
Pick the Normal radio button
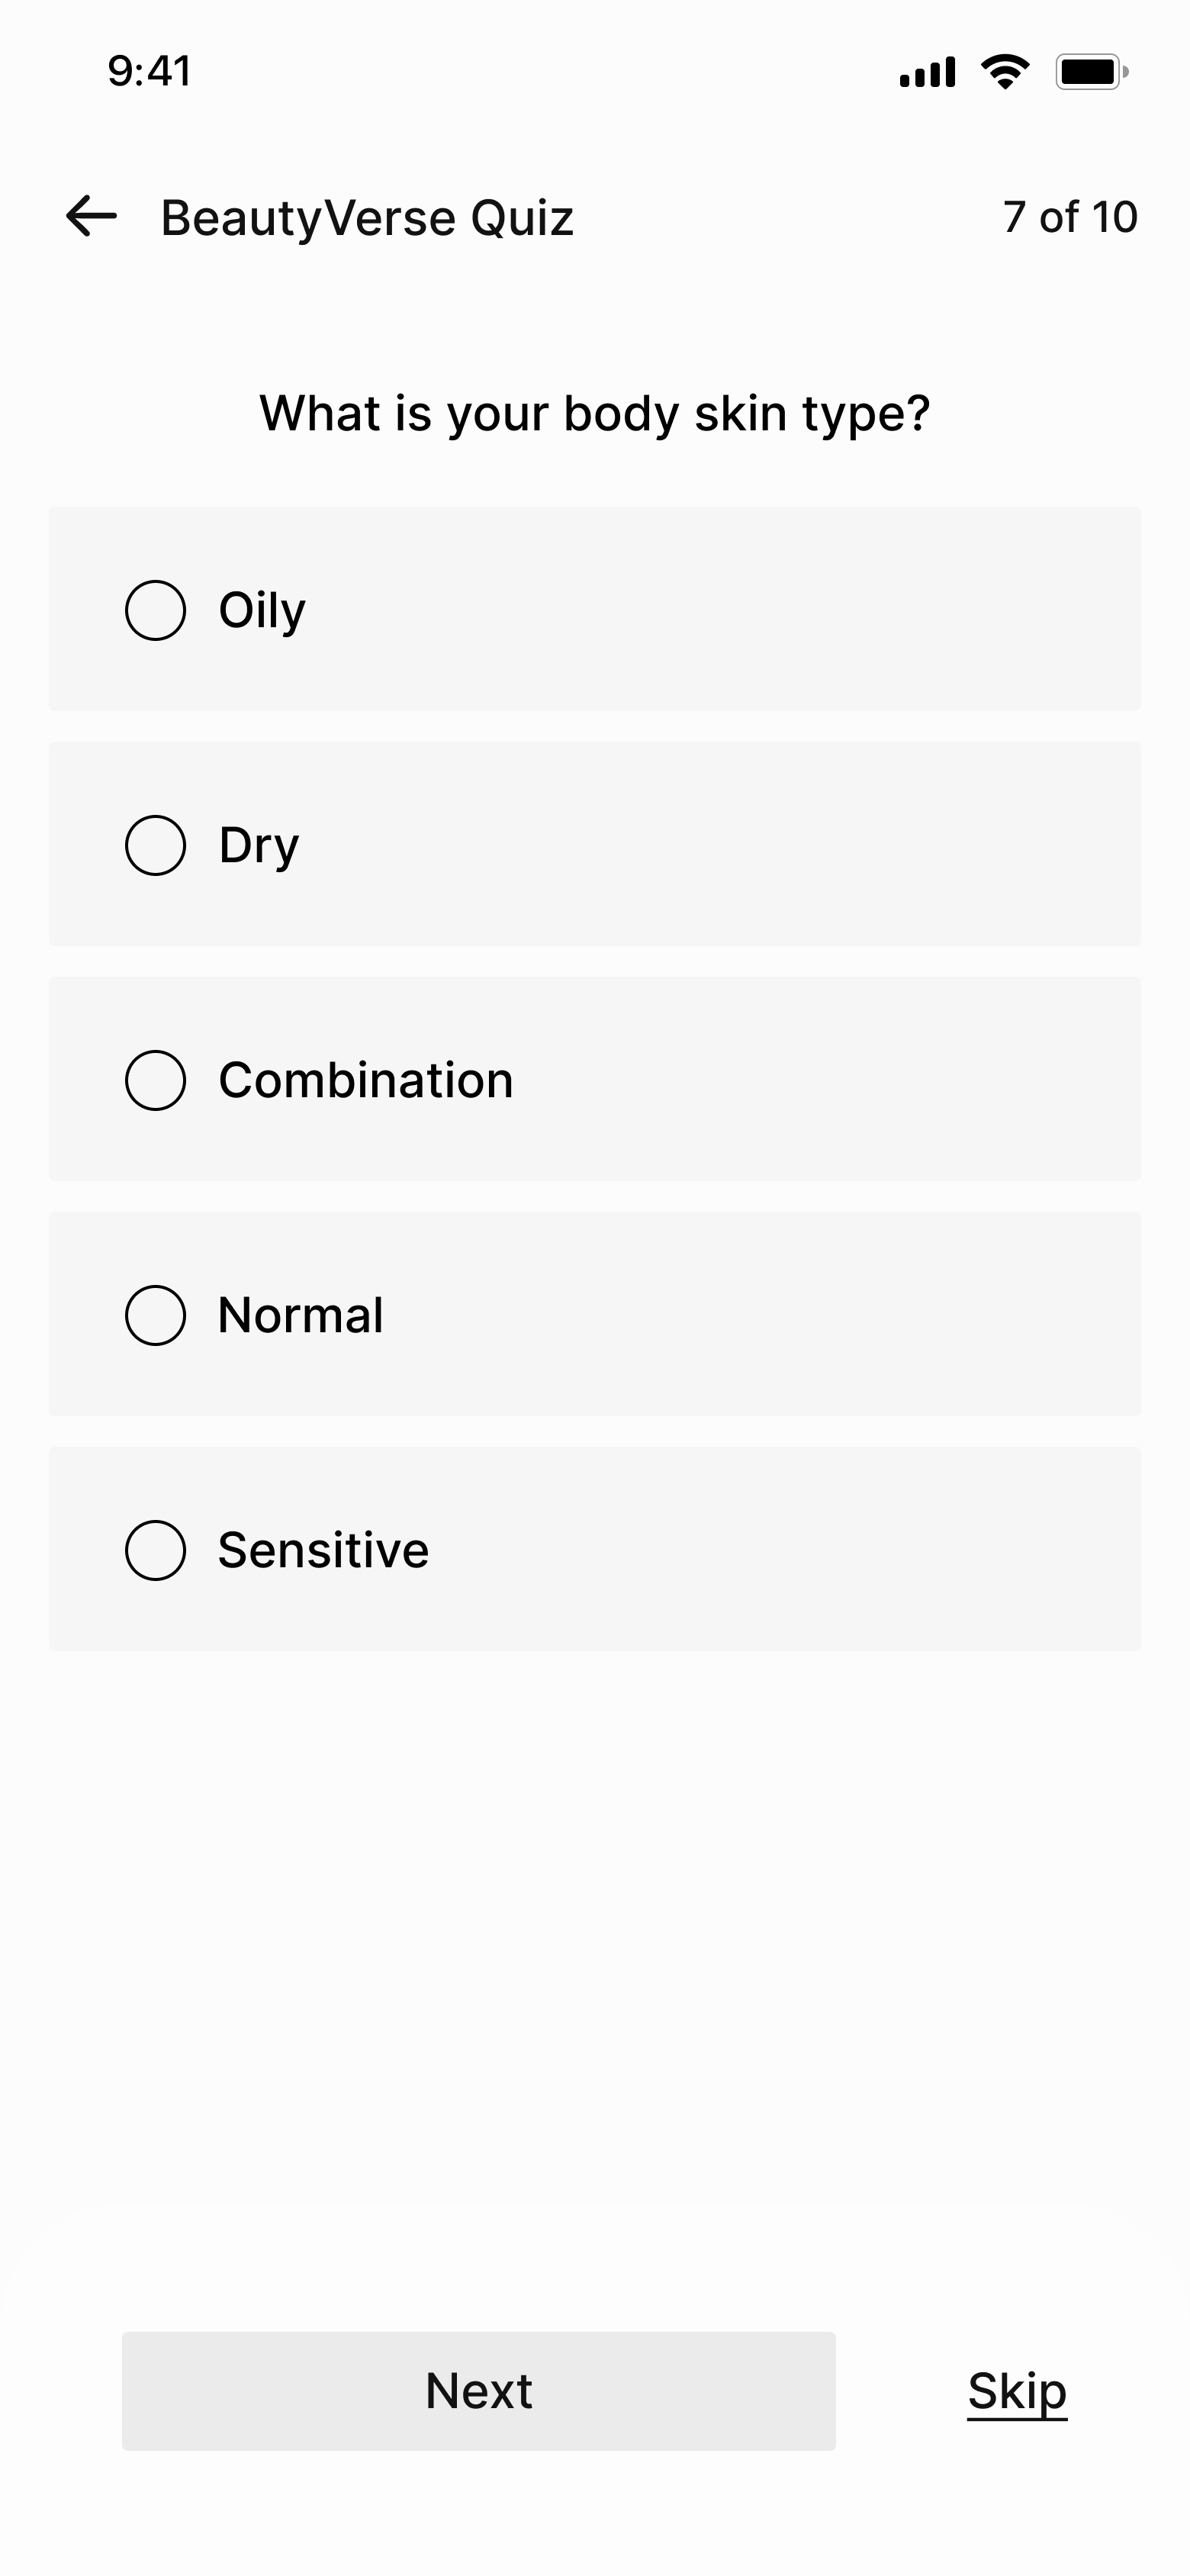[155, 1315]
